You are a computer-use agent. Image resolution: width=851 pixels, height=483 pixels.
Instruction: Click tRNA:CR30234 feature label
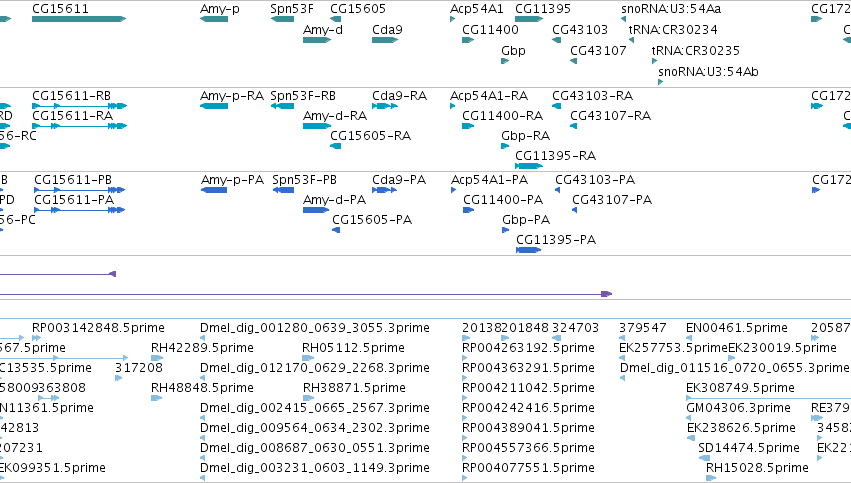(673, 30)
